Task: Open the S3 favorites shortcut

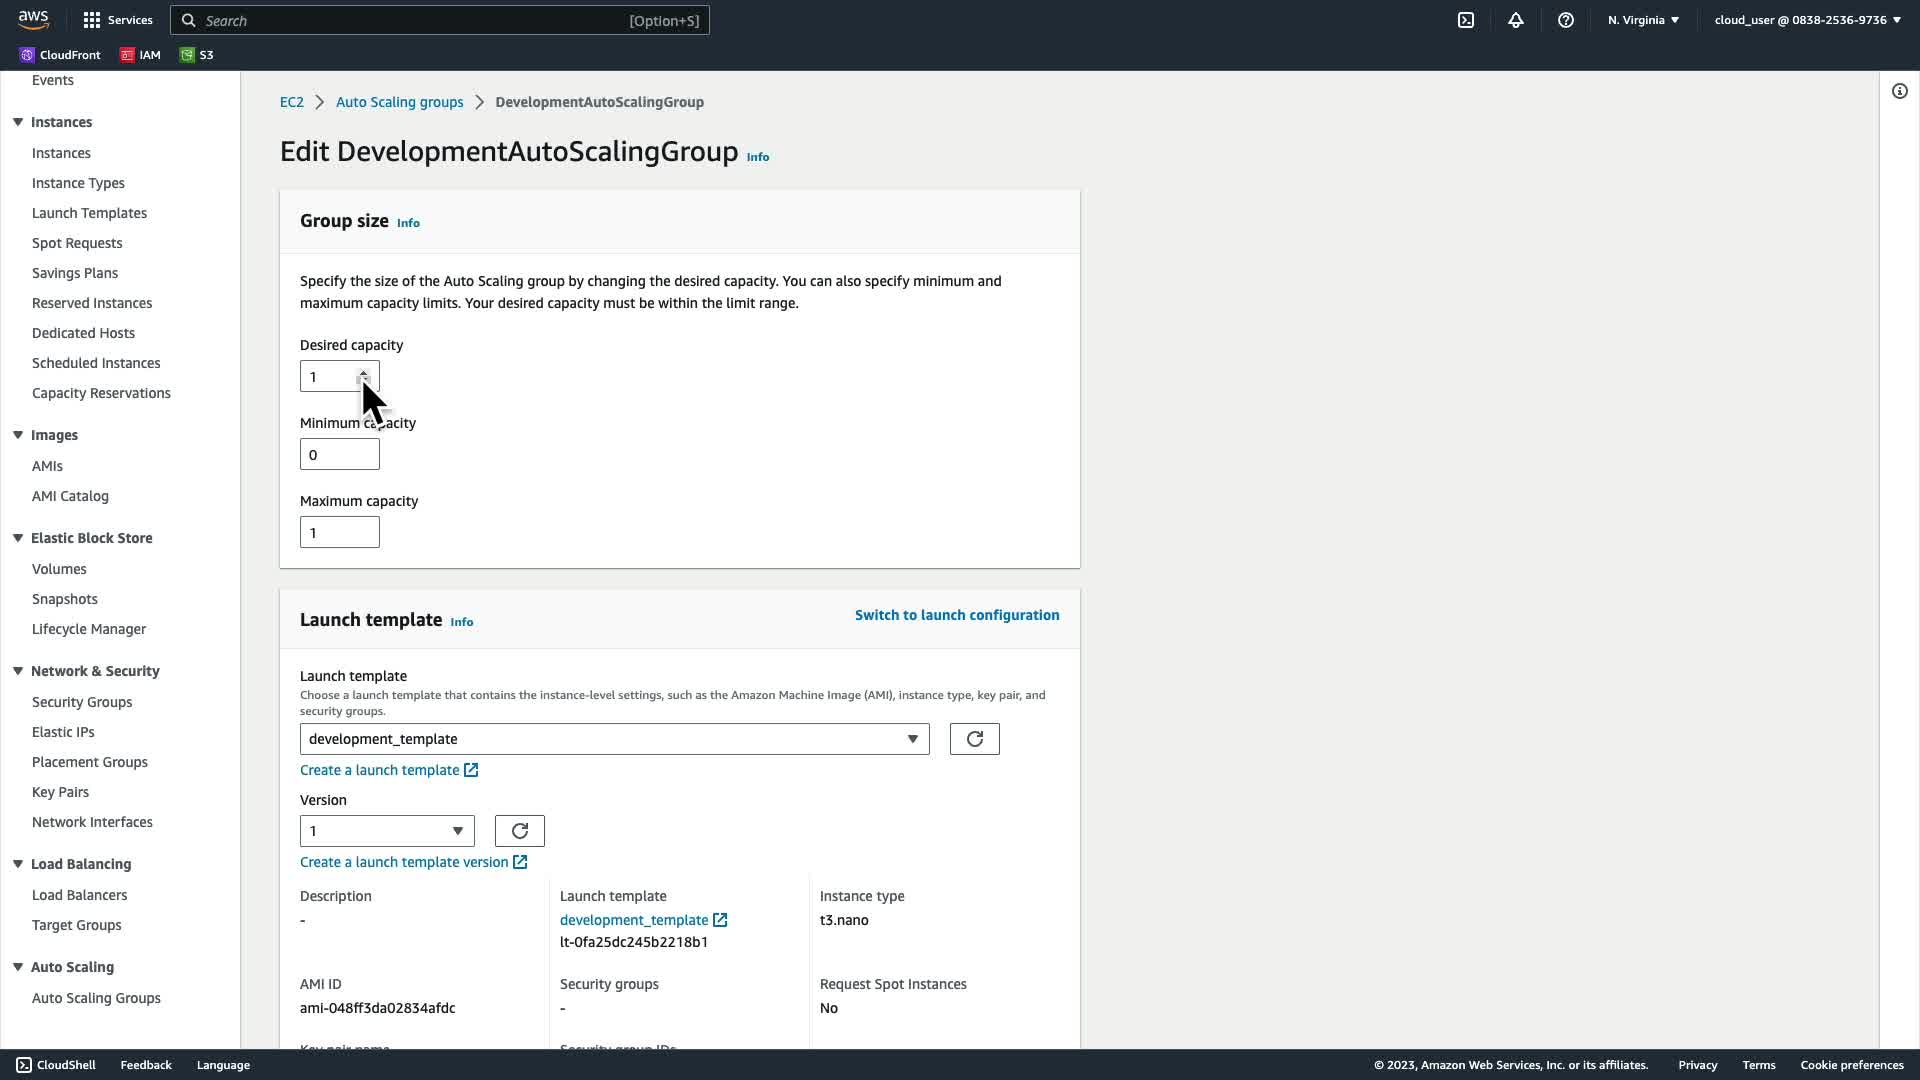Action: point(196,55)
